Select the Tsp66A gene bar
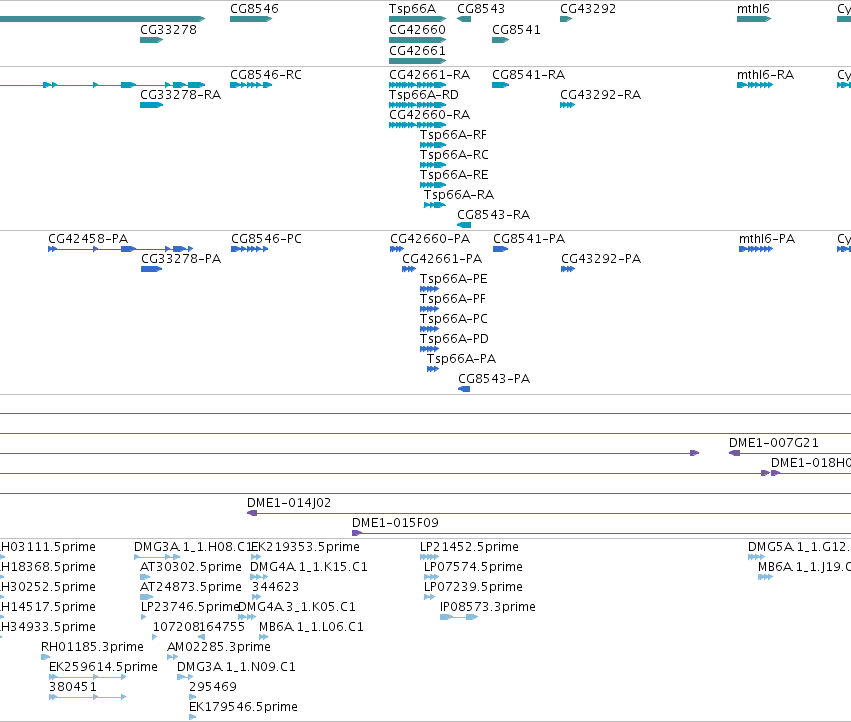 417,19
